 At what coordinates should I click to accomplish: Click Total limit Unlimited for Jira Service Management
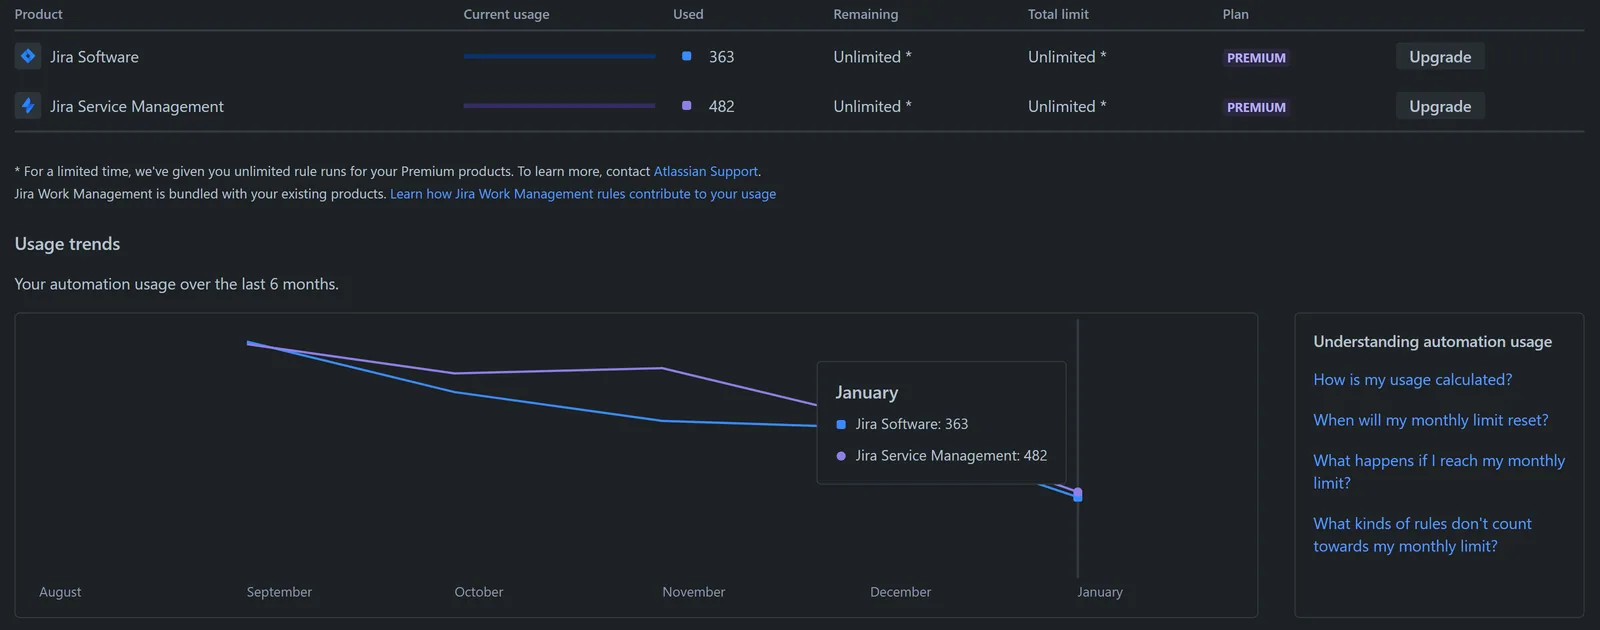click(1067, 106)
